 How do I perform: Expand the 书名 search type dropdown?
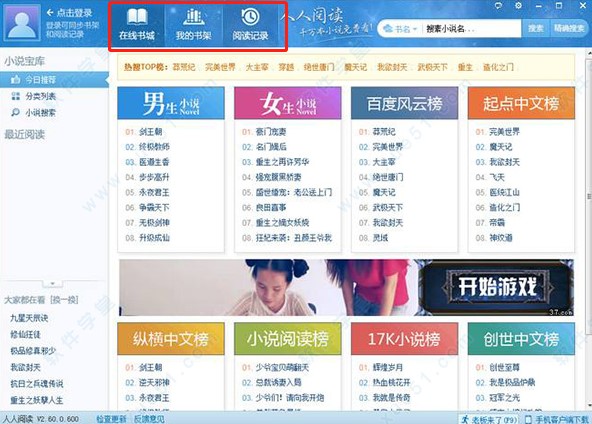click(400, 29)
